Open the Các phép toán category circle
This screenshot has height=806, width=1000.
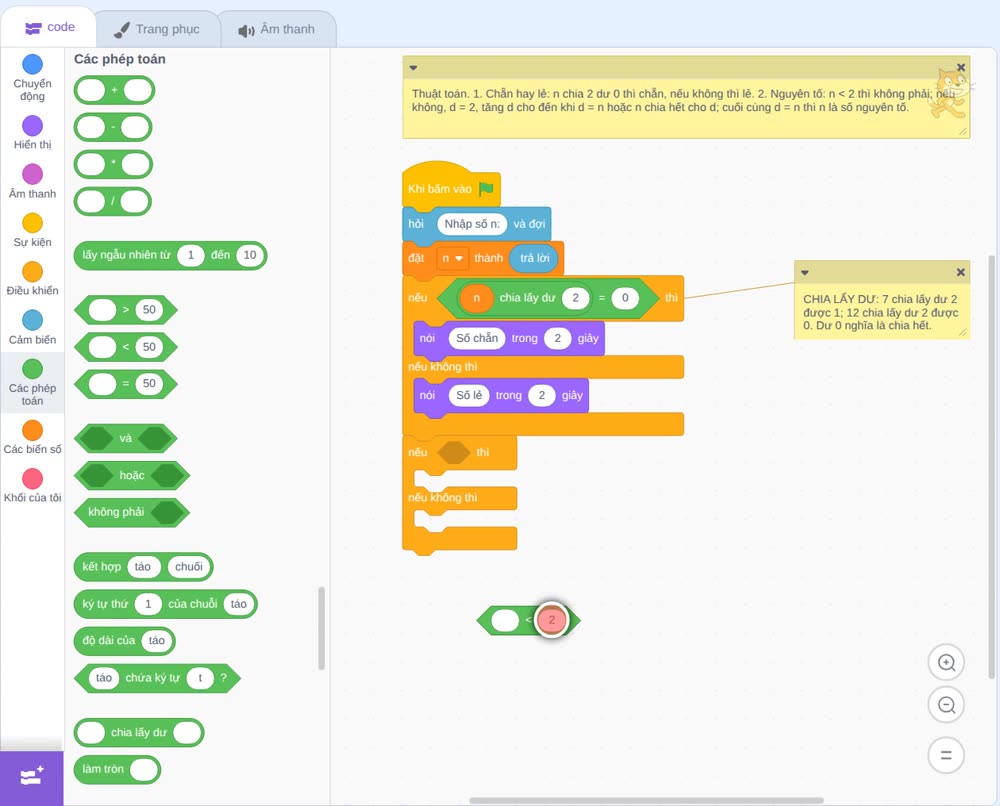coord(33,369)
